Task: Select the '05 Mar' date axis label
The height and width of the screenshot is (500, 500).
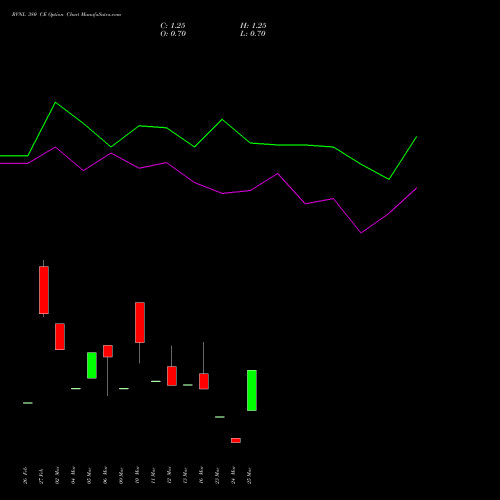Action: [89, 476]
